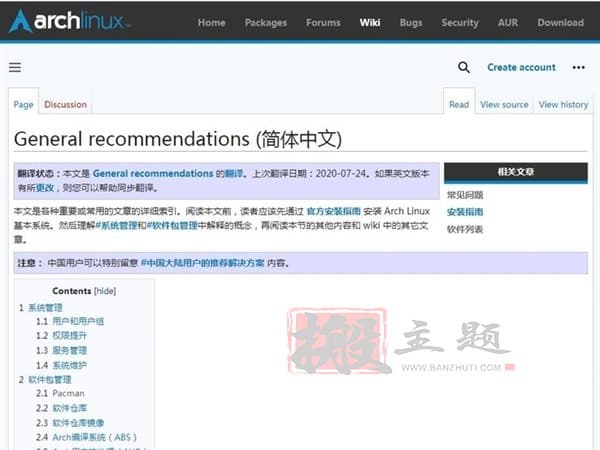Open the hamburger sidebar menu
Screen dimensions: 600x450
pos(15,67)
